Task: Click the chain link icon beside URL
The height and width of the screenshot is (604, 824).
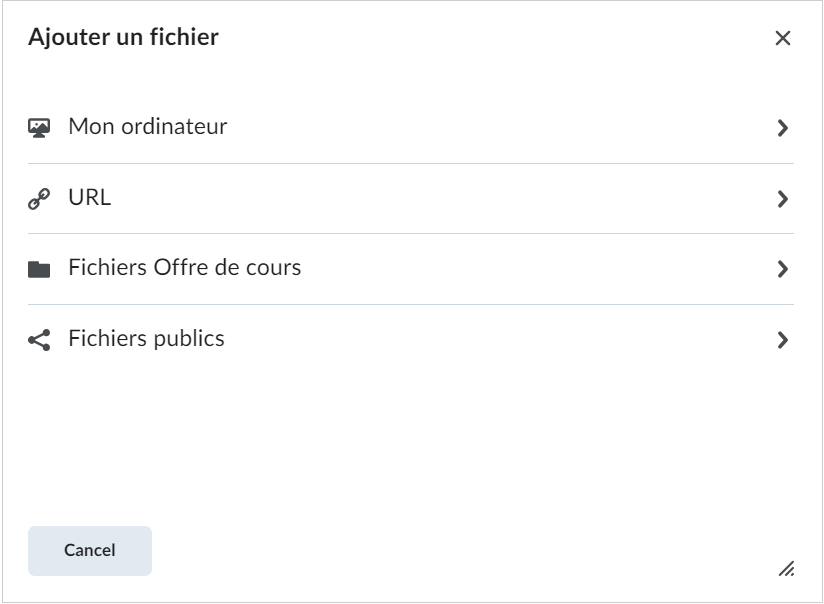Action: click(39, 199)
